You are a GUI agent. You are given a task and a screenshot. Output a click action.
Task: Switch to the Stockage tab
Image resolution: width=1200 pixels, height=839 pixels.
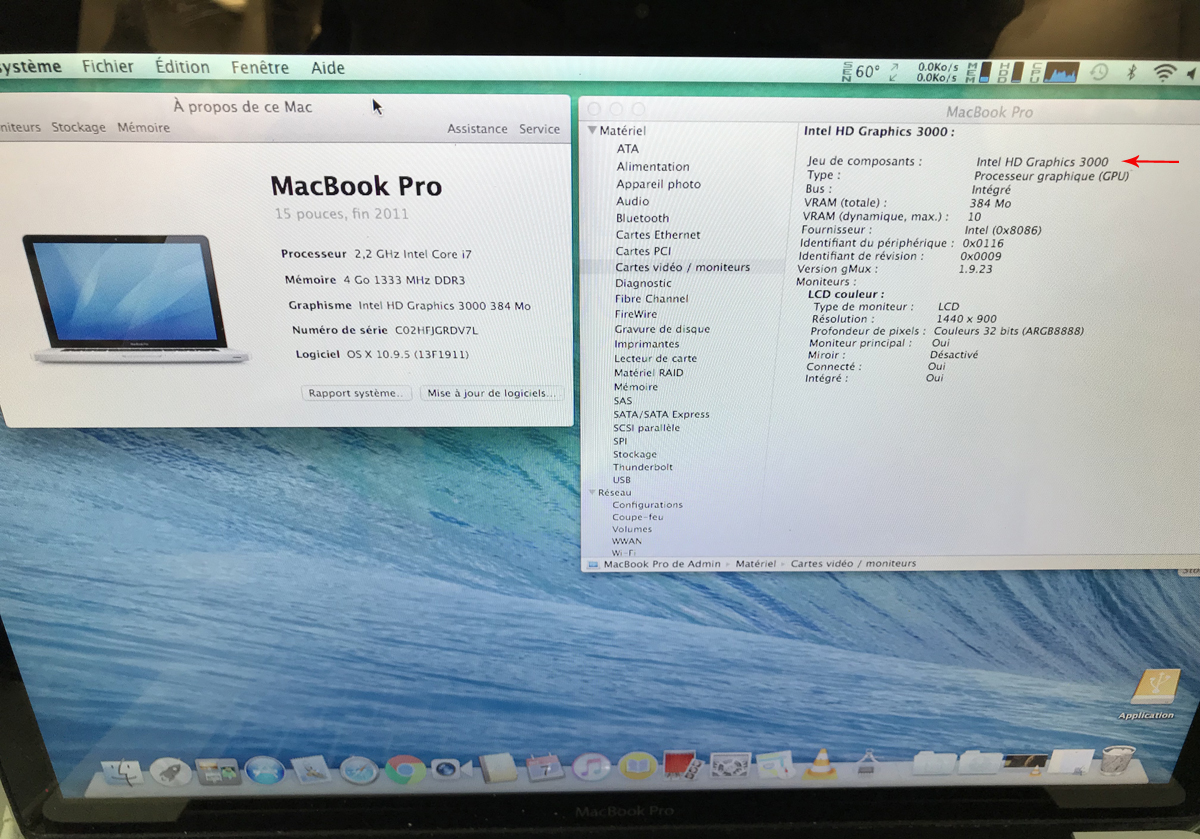(x=78, y=128)
